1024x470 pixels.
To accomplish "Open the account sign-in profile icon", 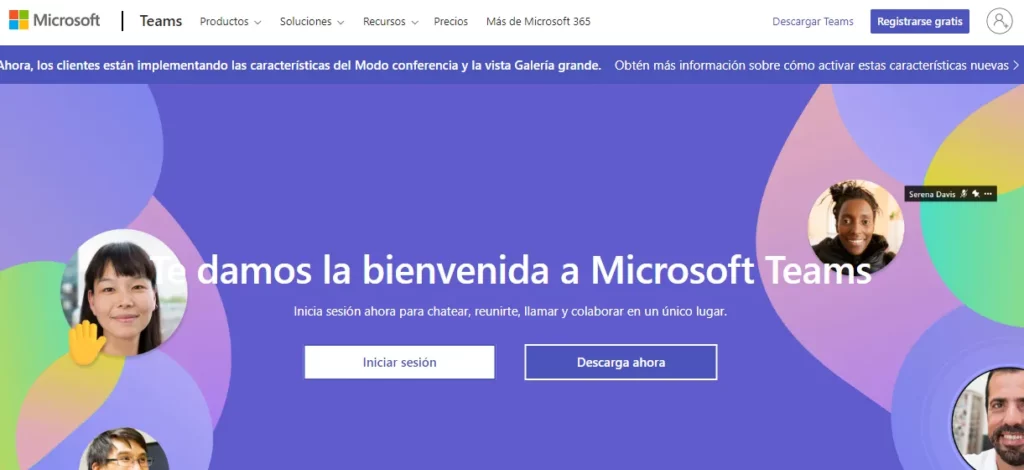I will pyautogui.click(x=998, y=21).
